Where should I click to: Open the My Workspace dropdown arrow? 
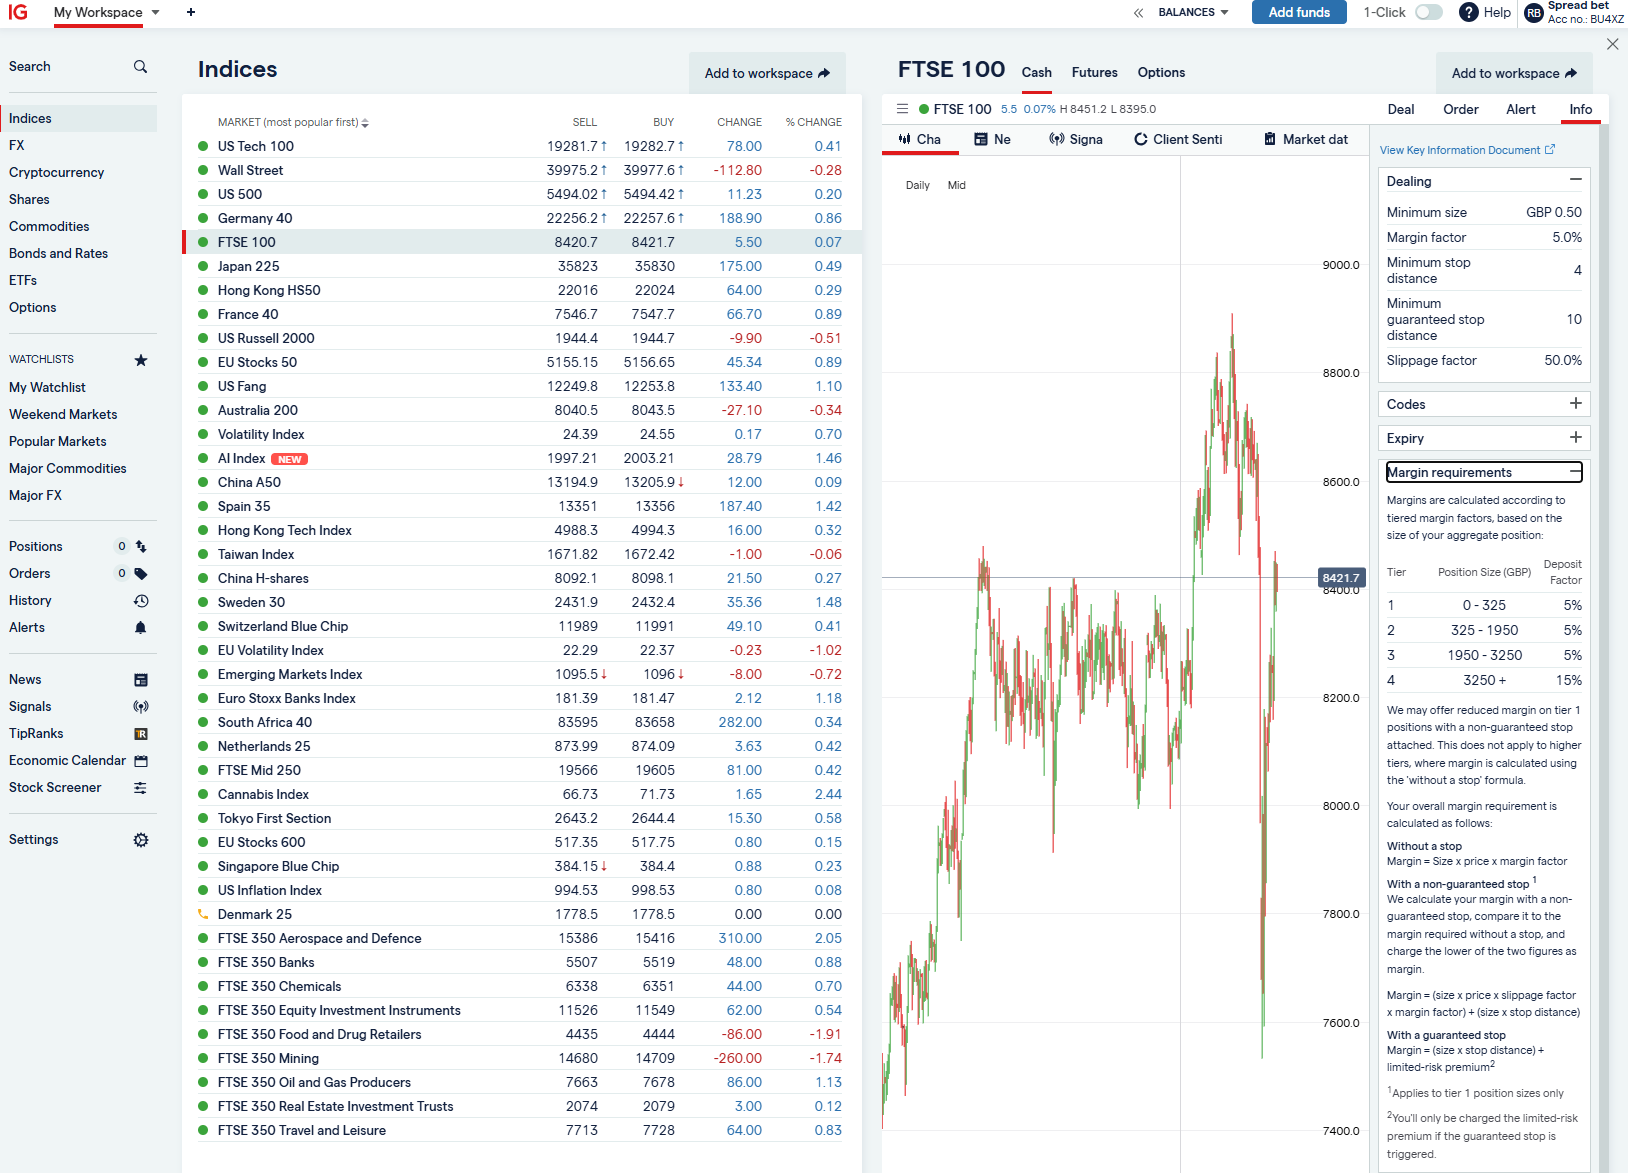point(155,12)
